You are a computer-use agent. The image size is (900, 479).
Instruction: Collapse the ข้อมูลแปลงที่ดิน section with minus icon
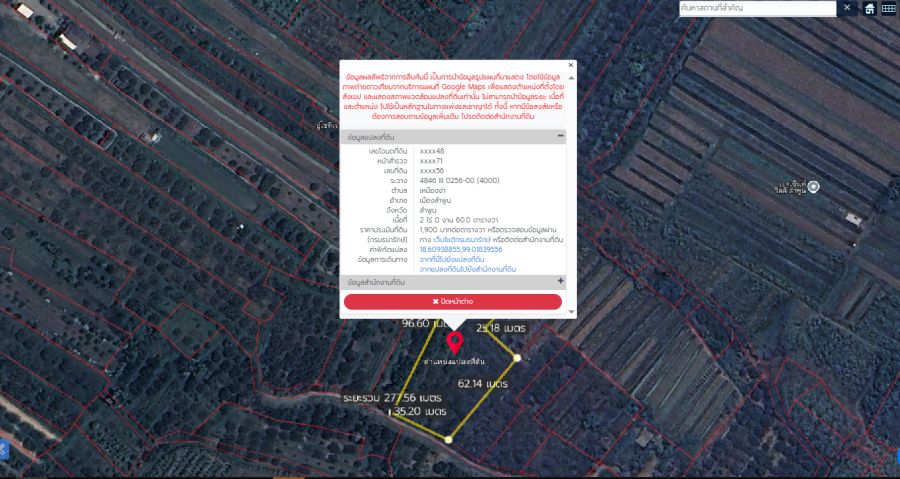[x=560, y=135]
